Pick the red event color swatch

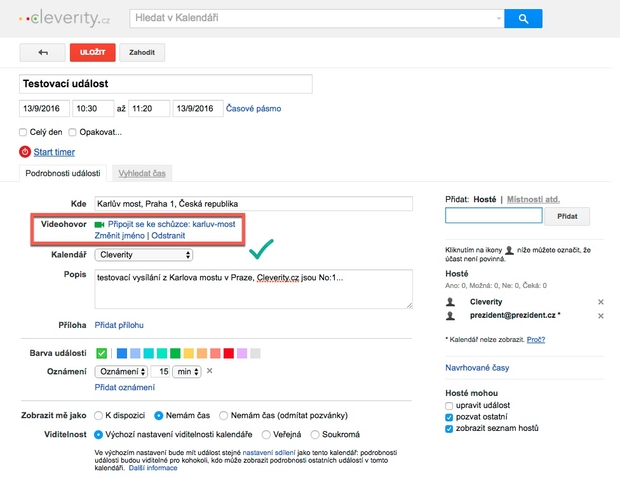229,353
